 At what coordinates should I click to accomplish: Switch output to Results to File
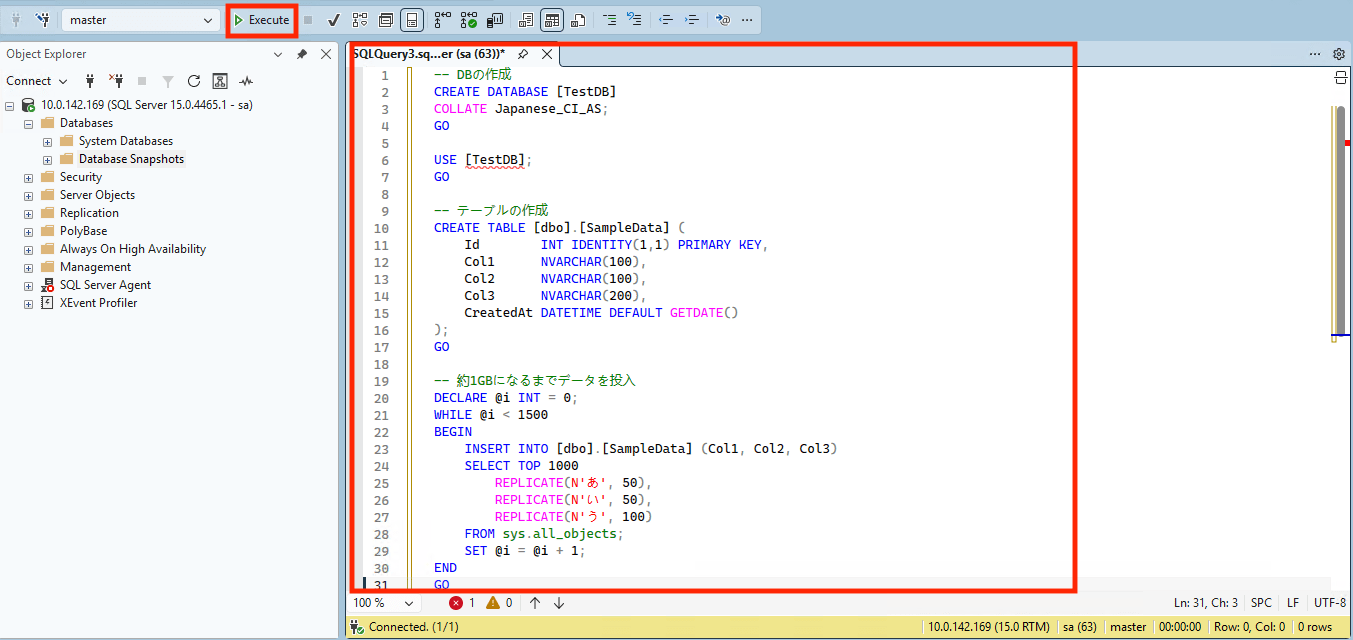click(x=578, y=20)
